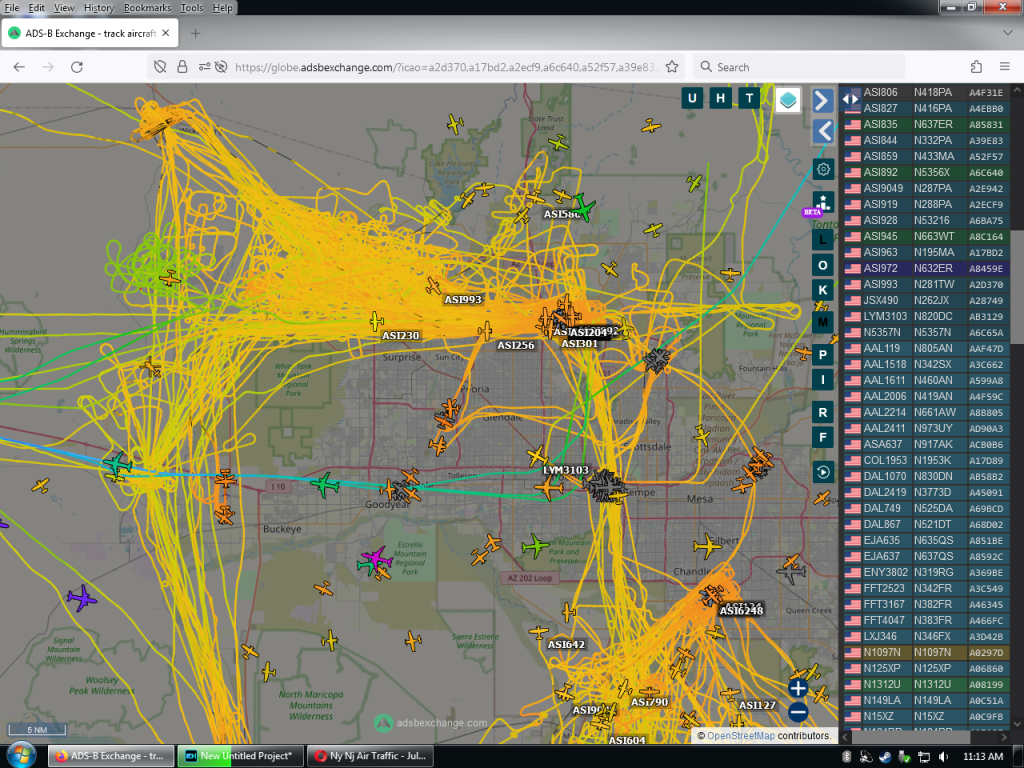Open the View menu
Image resolution: width=1024 pixels, height=768 pixels.
pyautogui.click(x=64, y=8)
